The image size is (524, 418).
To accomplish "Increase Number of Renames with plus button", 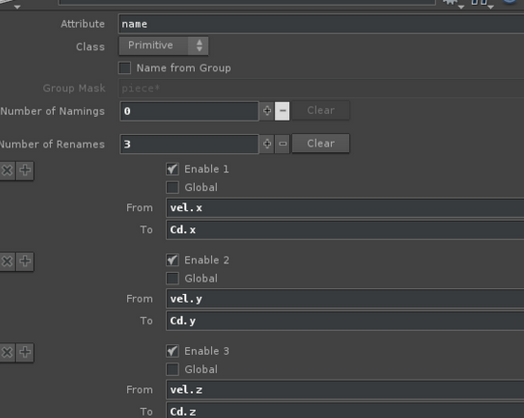I will point(267,144).
